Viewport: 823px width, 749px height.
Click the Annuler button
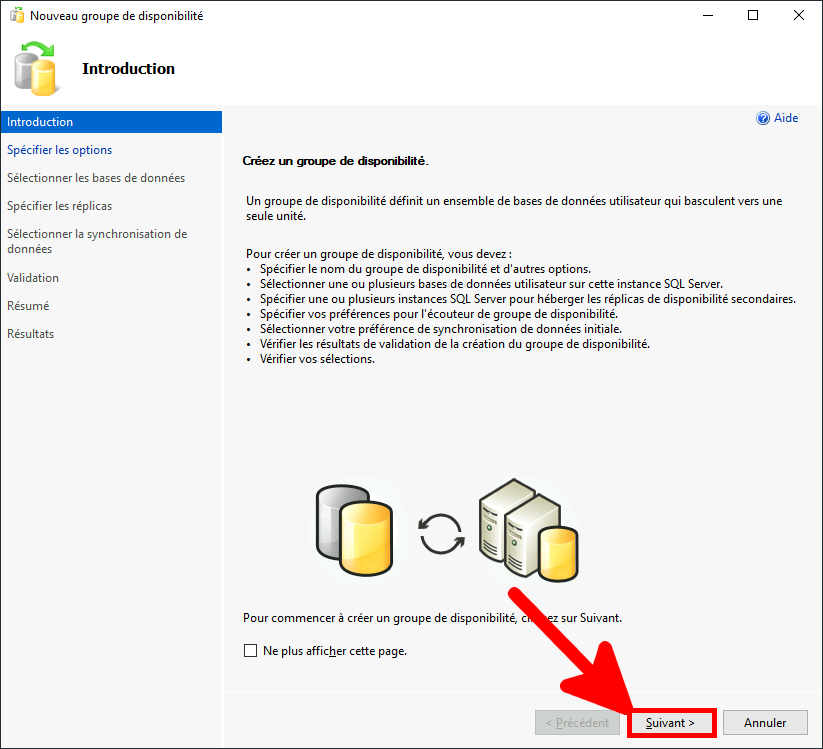click(x=765, y=722)
